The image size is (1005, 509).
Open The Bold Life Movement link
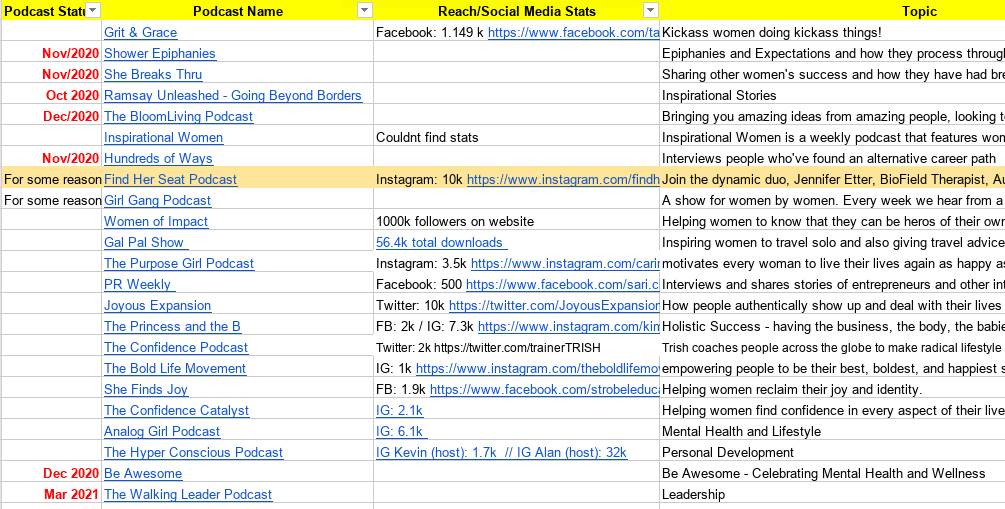(175, 369)
